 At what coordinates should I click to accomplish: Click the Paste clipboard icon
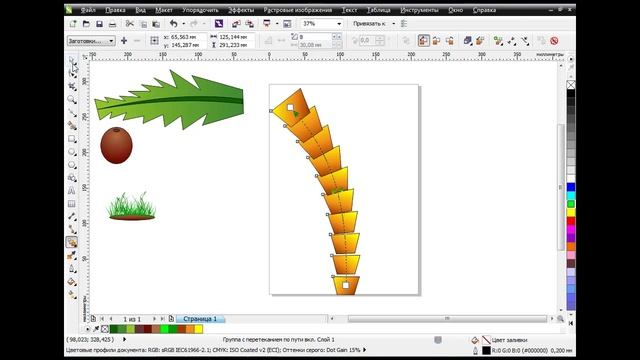pos(156,24)
